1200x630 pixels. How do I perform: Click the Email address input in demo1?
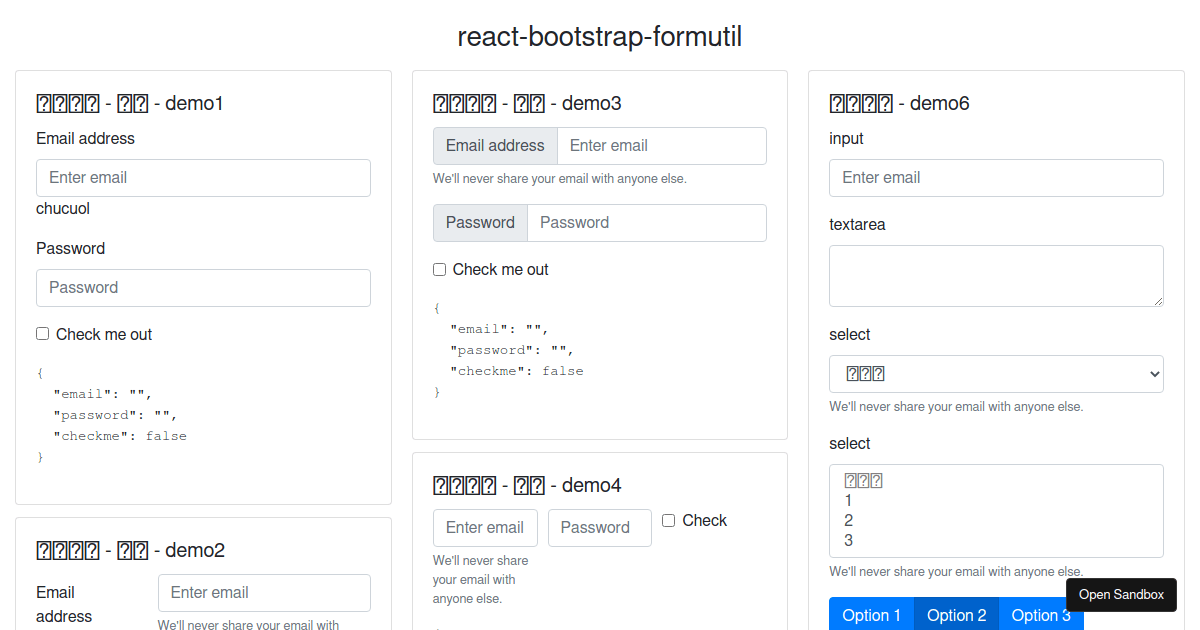(x=203, y=177)
